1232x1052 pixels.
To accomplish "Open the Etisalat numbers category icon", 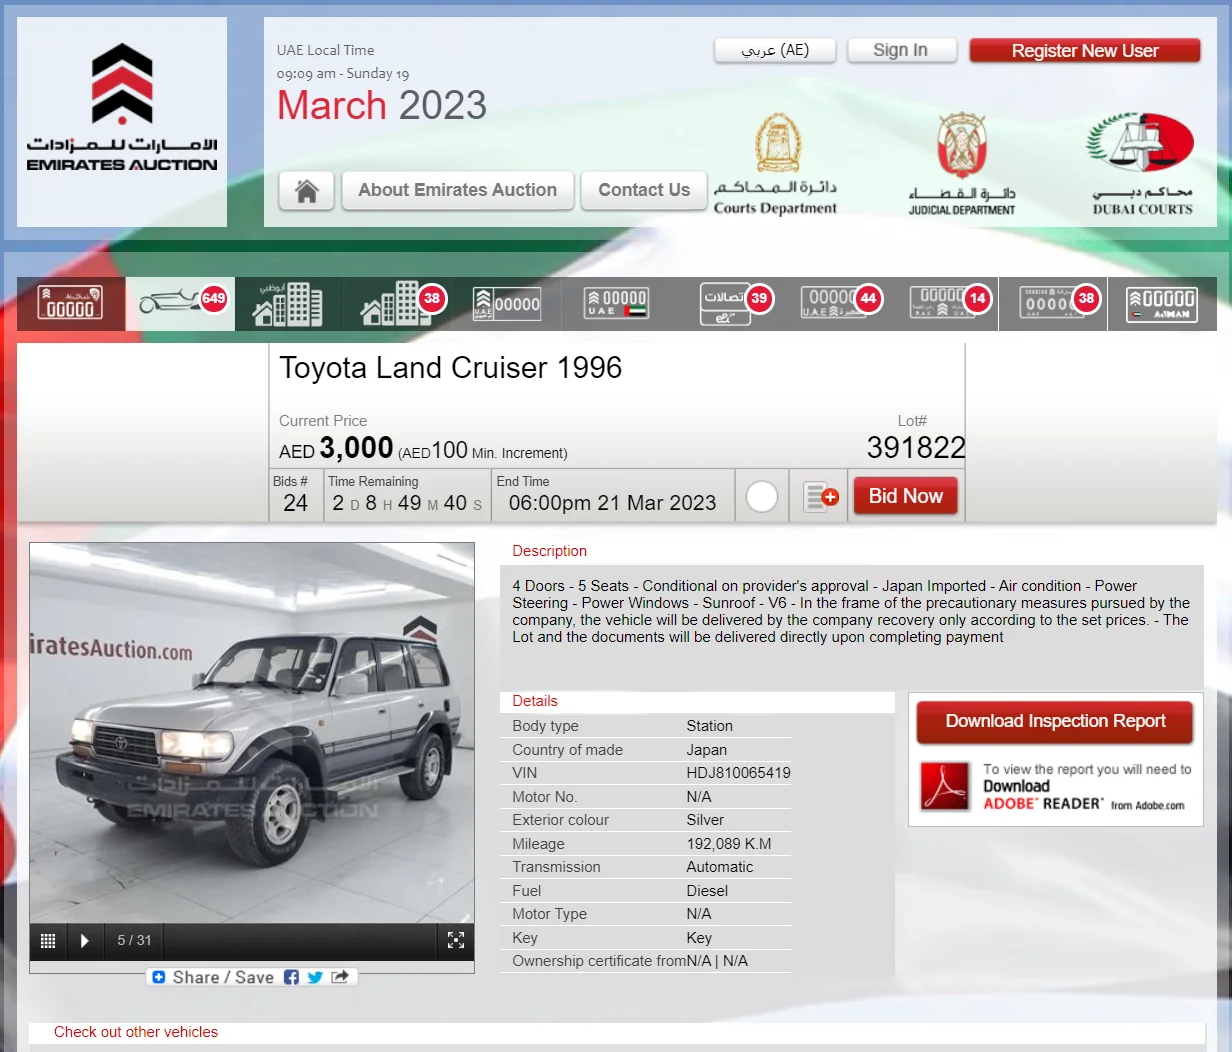I will click(725, 303).
